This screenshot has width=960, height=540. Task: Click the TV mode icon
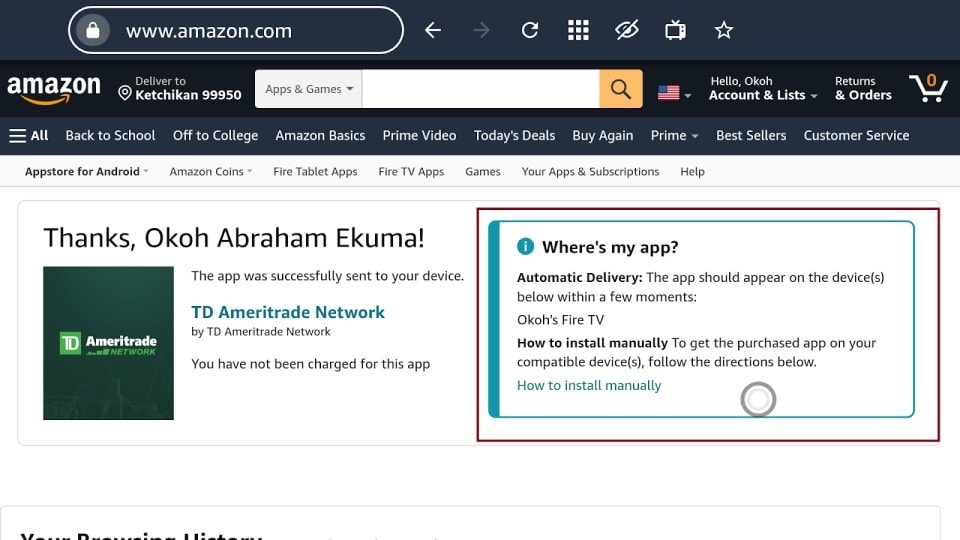pos(675,31)
